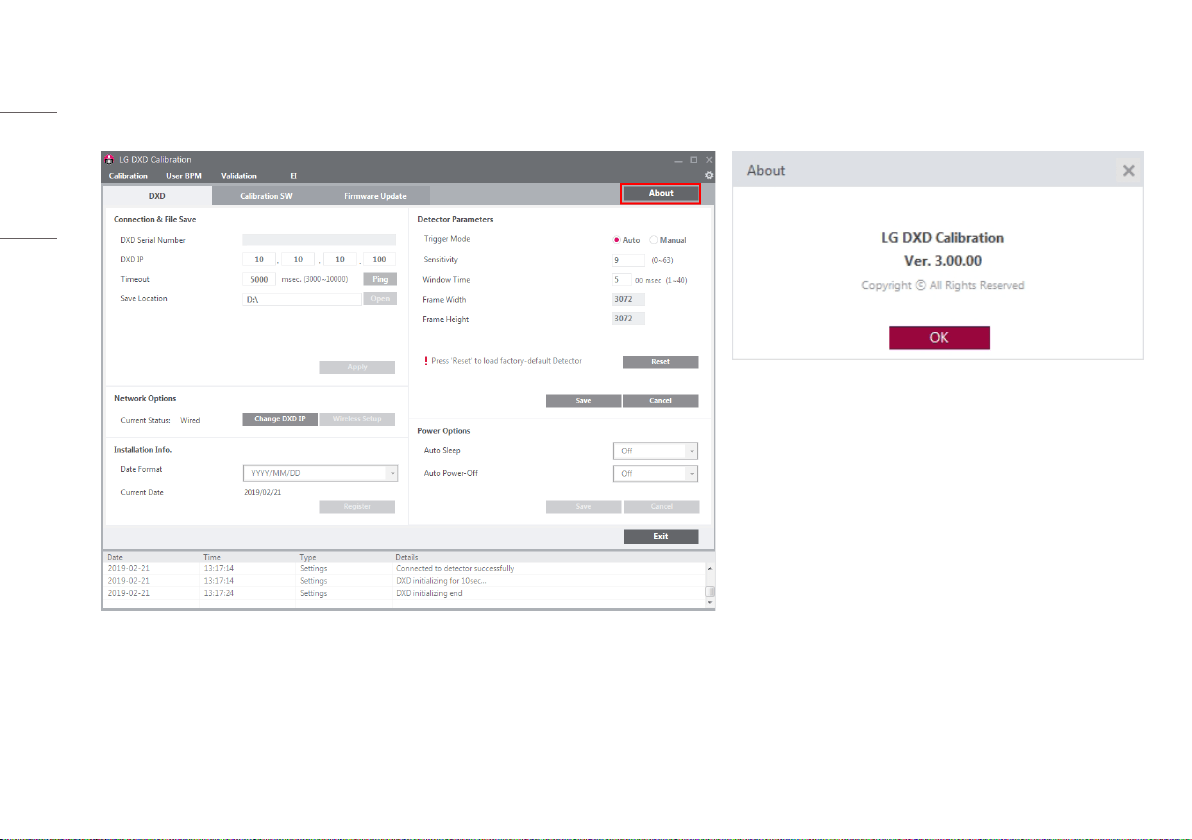Image resolution: width=1192 pixels, height=840 pixels.
Task: Click the third DXD IP octet field
Action: (x=340, y=259)
